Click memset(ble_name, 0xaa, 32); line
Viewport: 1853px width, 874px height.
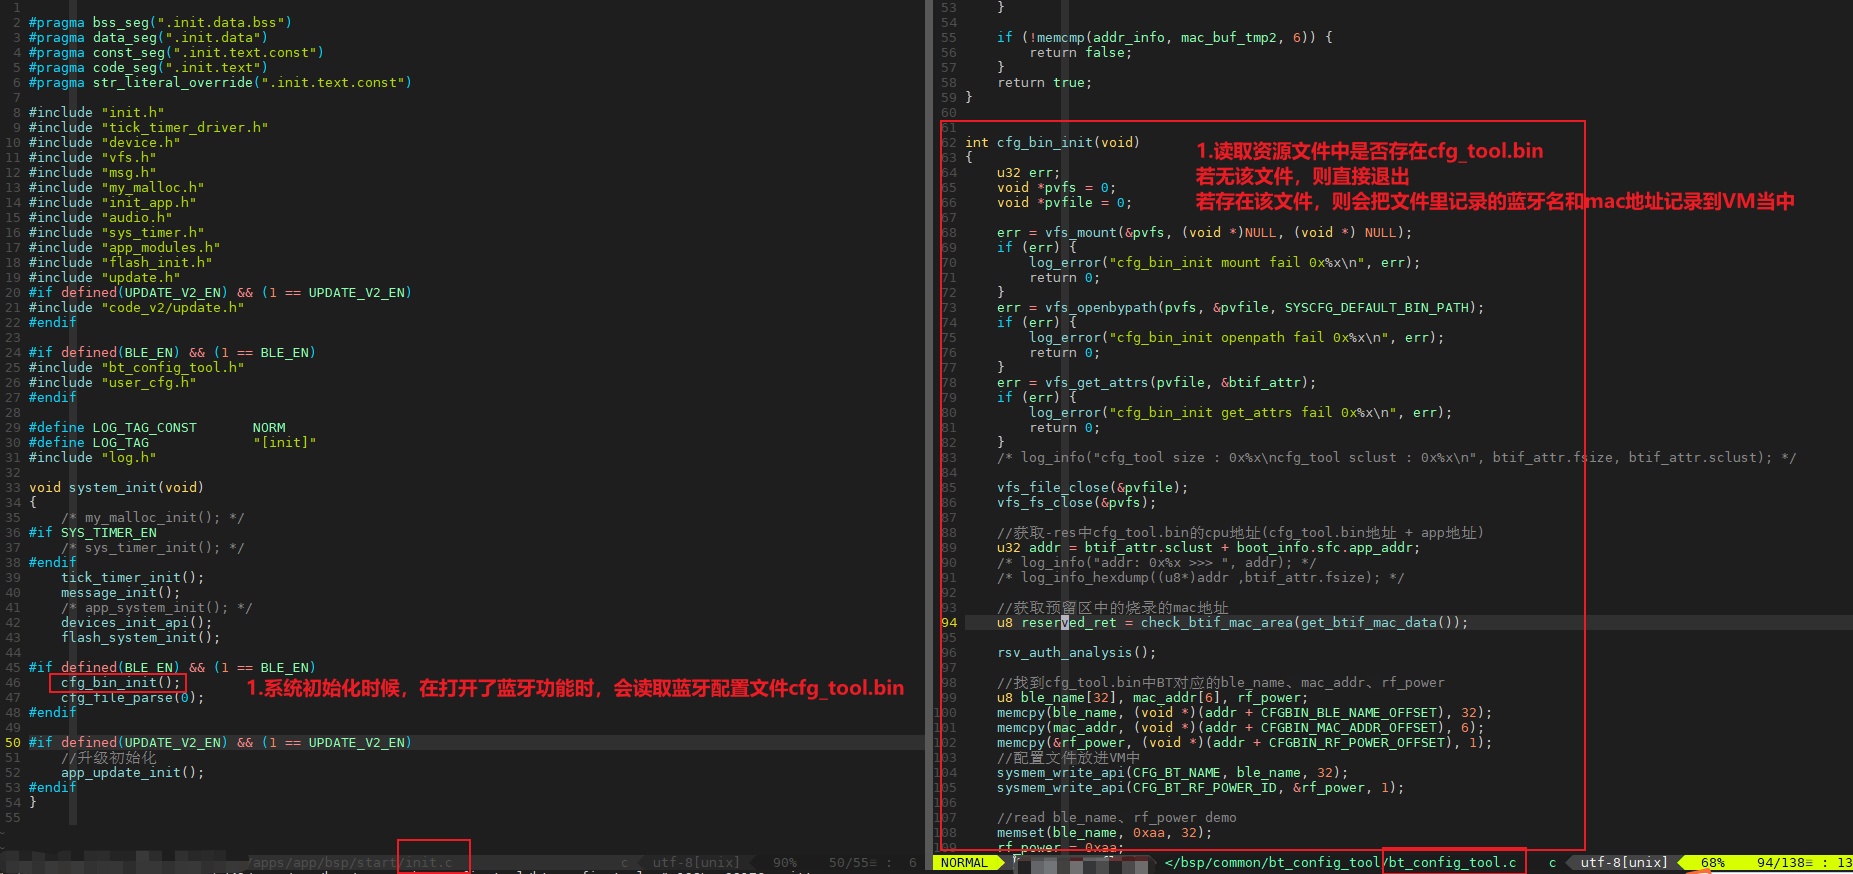pyautogui.click(x=1104, y=832)
